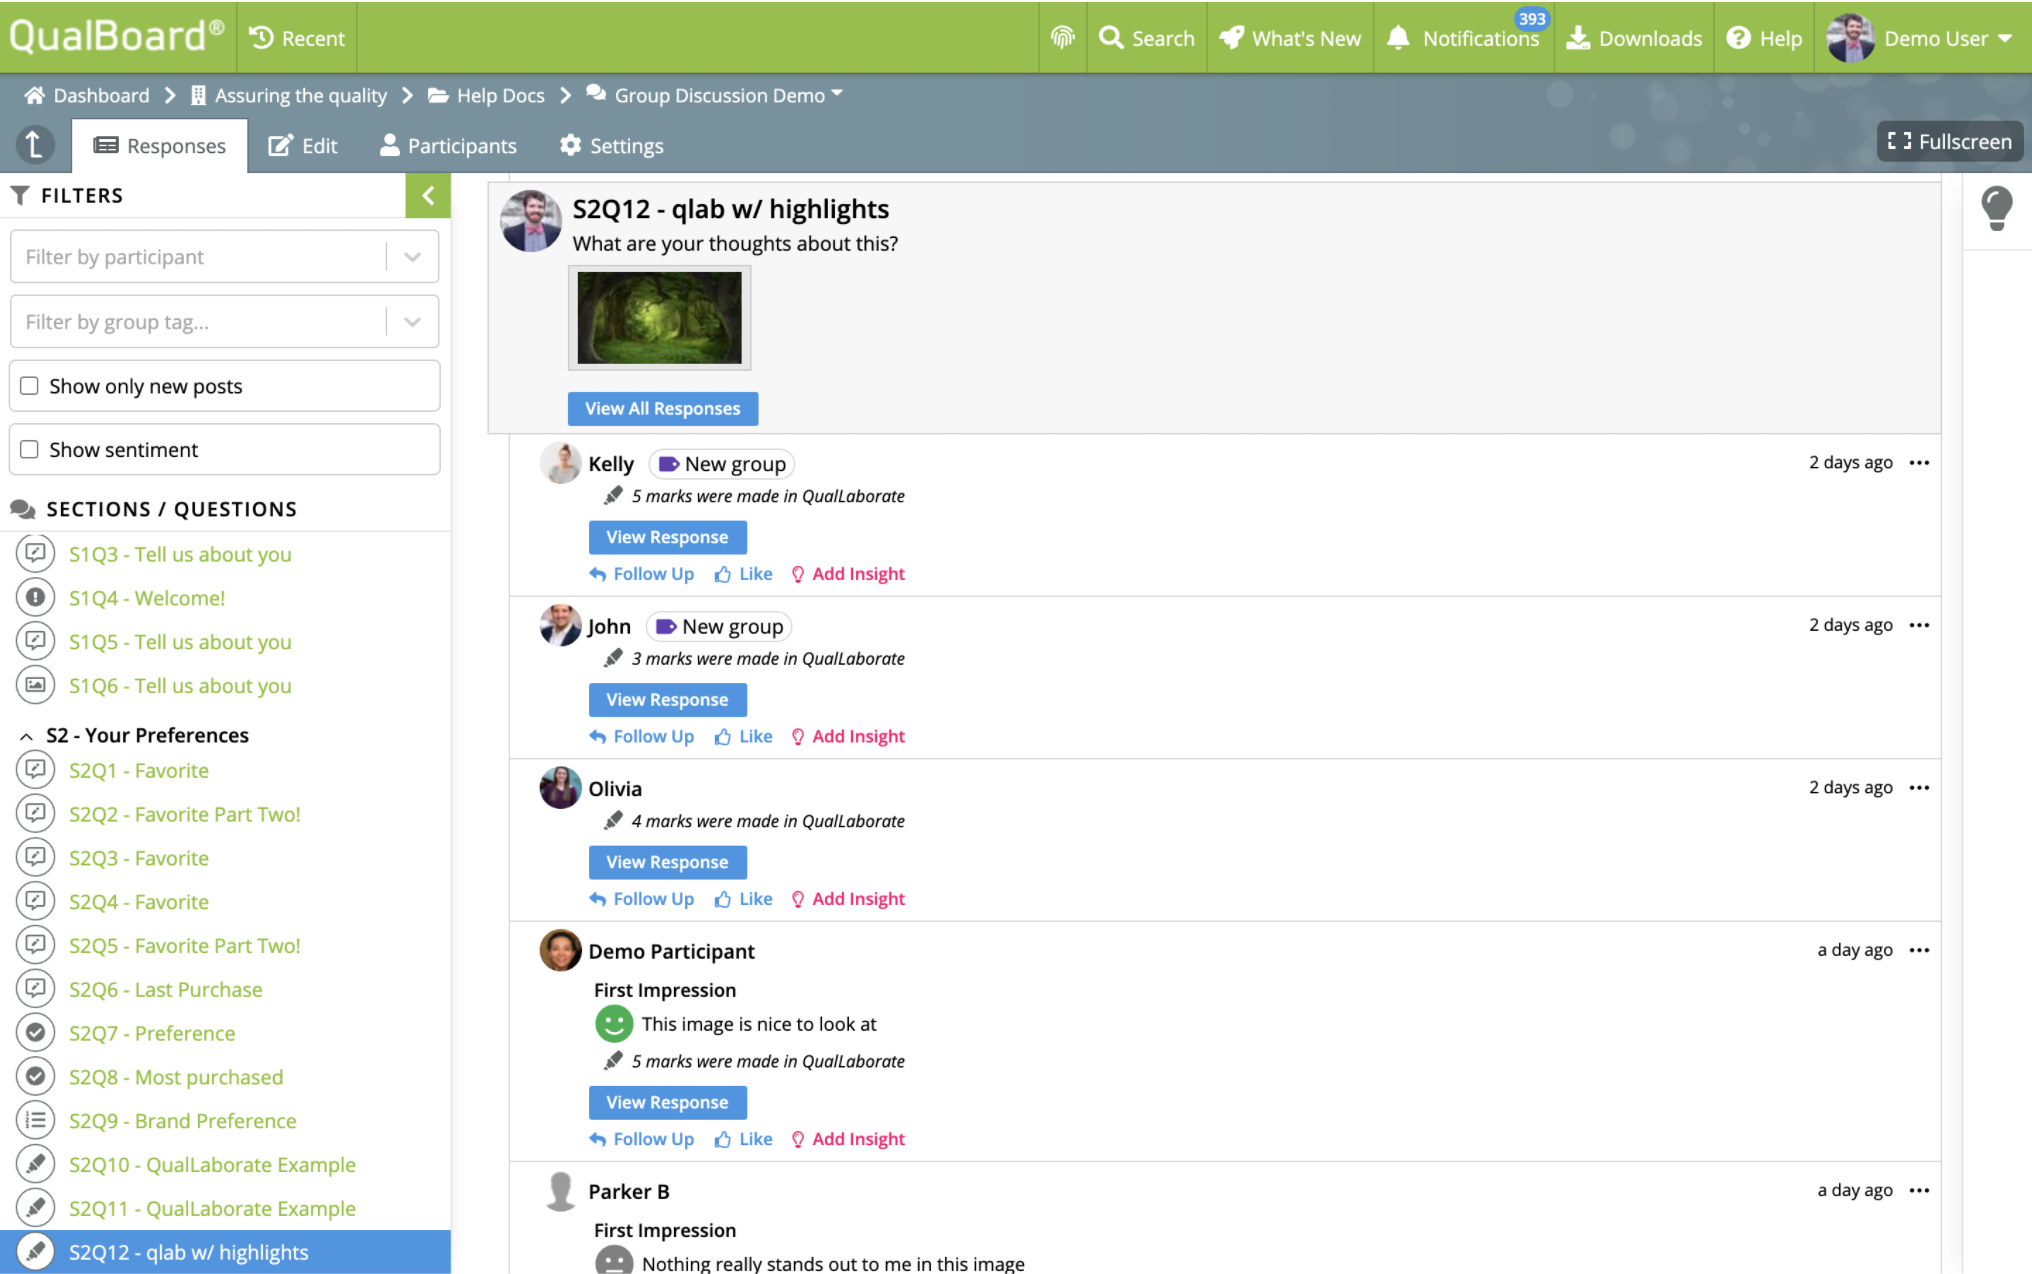This screenshot has width=2032, height=1274.
Task: Click the Like thumb on John's response
Action: [723, 737]
